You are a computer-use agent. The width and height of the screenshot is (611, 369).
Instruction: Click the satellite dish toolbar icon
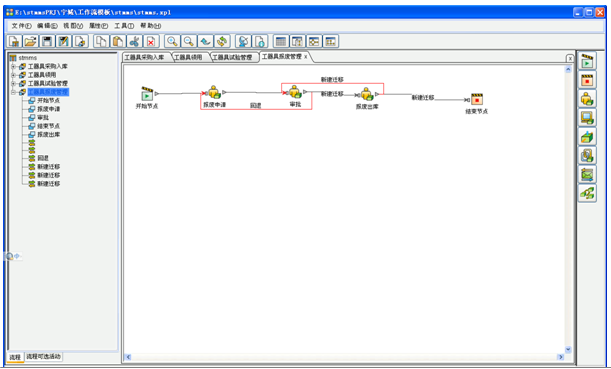pos(243,41)
